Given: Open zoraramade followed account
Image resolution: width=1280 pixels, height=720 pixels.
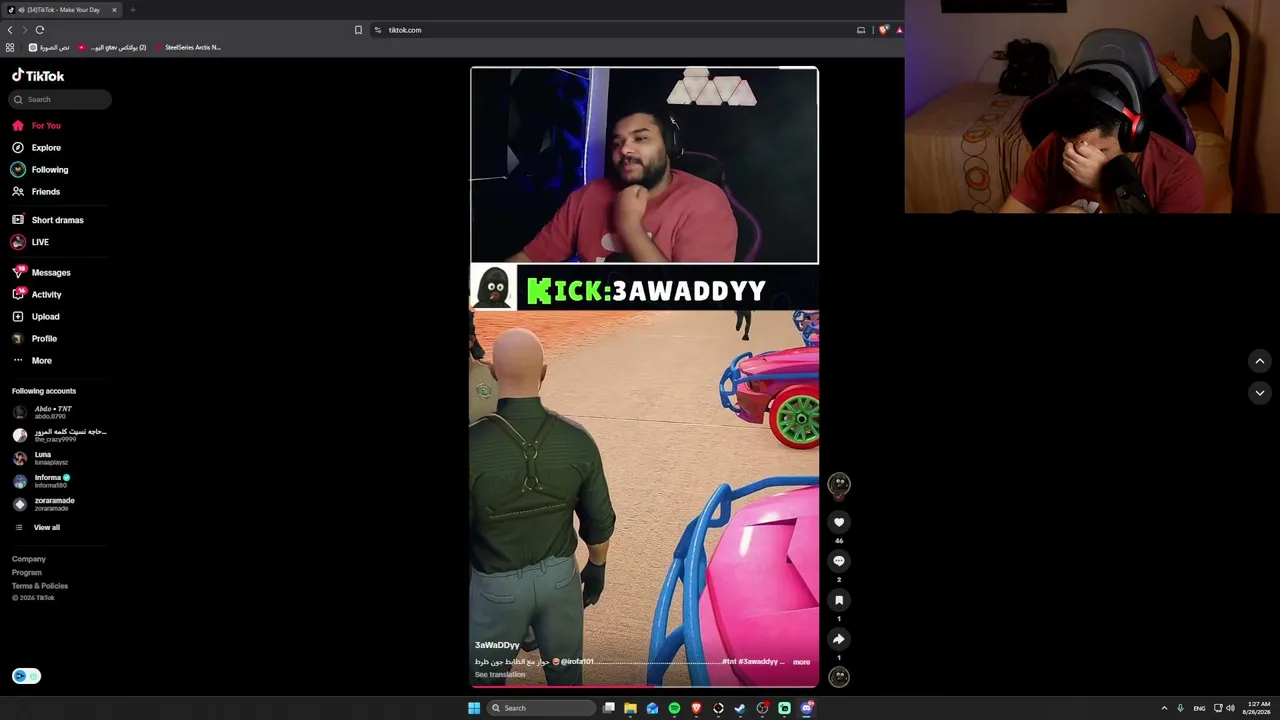Looking at the screenshot, I should tap(44, 504).
